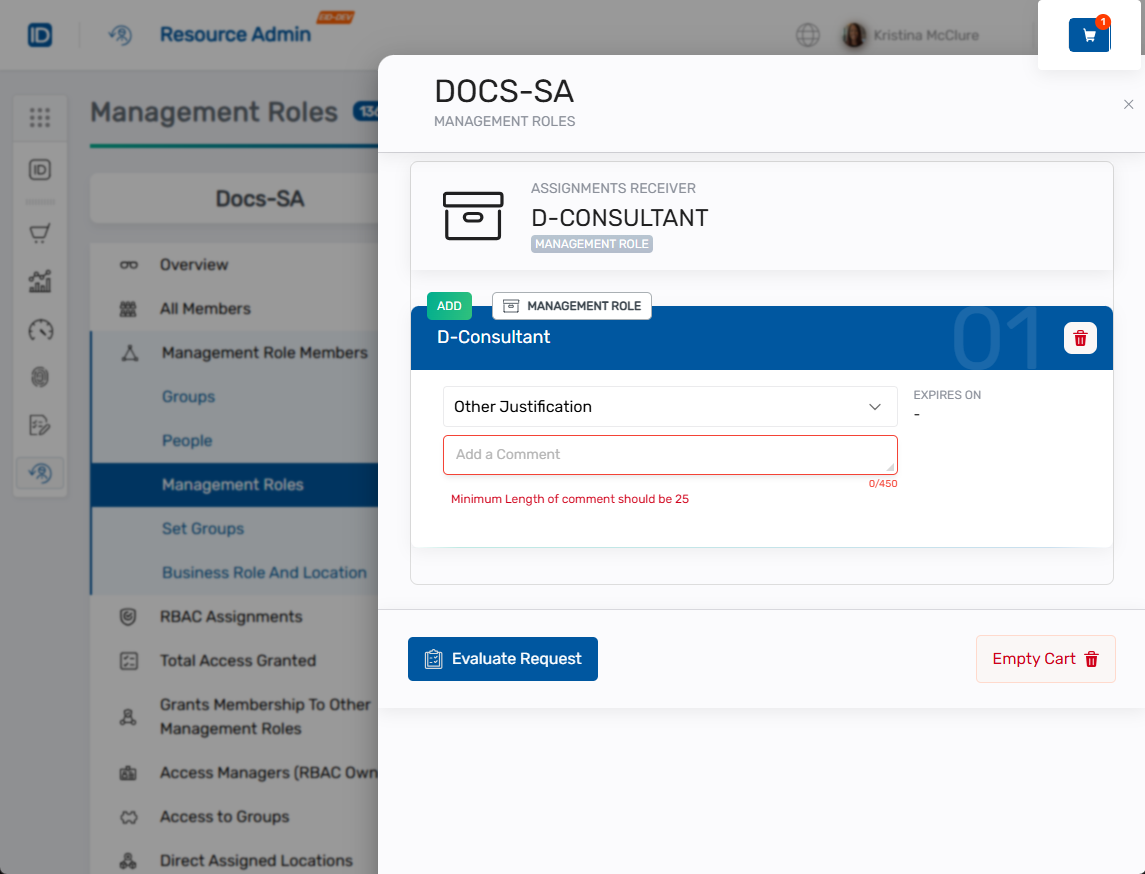Open Kristina McClure user profile avatar
1145x874 pixels.
tap(854, 35)
